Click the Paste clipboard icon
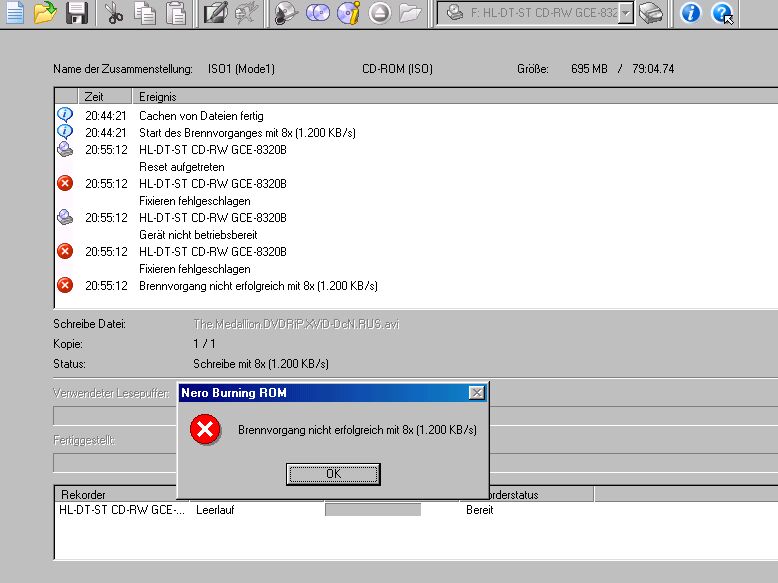The width and height of the screenshot is (778, 583). click(x=175, y=13)
